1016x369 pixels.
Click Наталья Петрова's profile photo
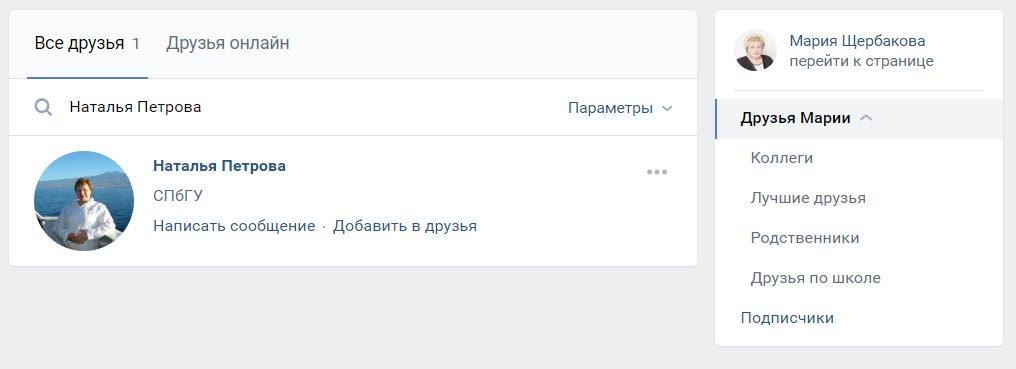coord(84,201)
